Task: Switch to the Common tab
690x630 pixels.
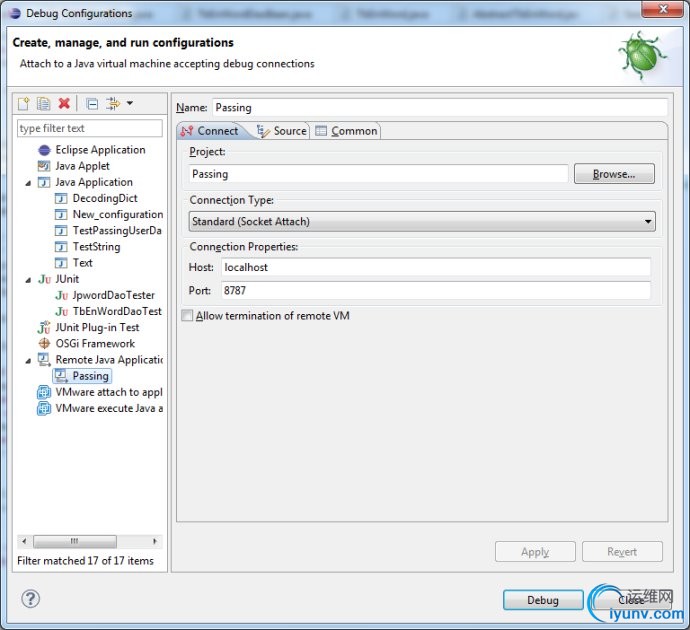Action: [346, 131]
